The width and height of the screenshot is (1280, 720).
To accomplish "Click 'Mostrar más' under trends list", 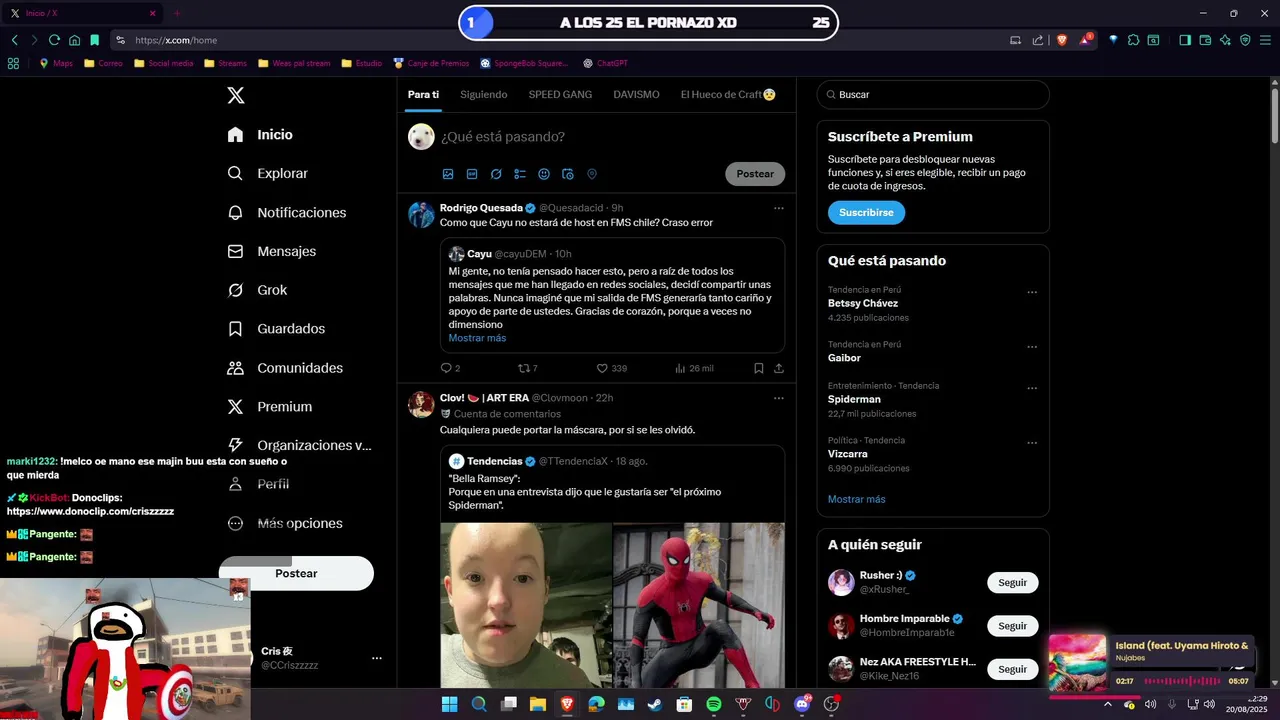I will [856, 499].
